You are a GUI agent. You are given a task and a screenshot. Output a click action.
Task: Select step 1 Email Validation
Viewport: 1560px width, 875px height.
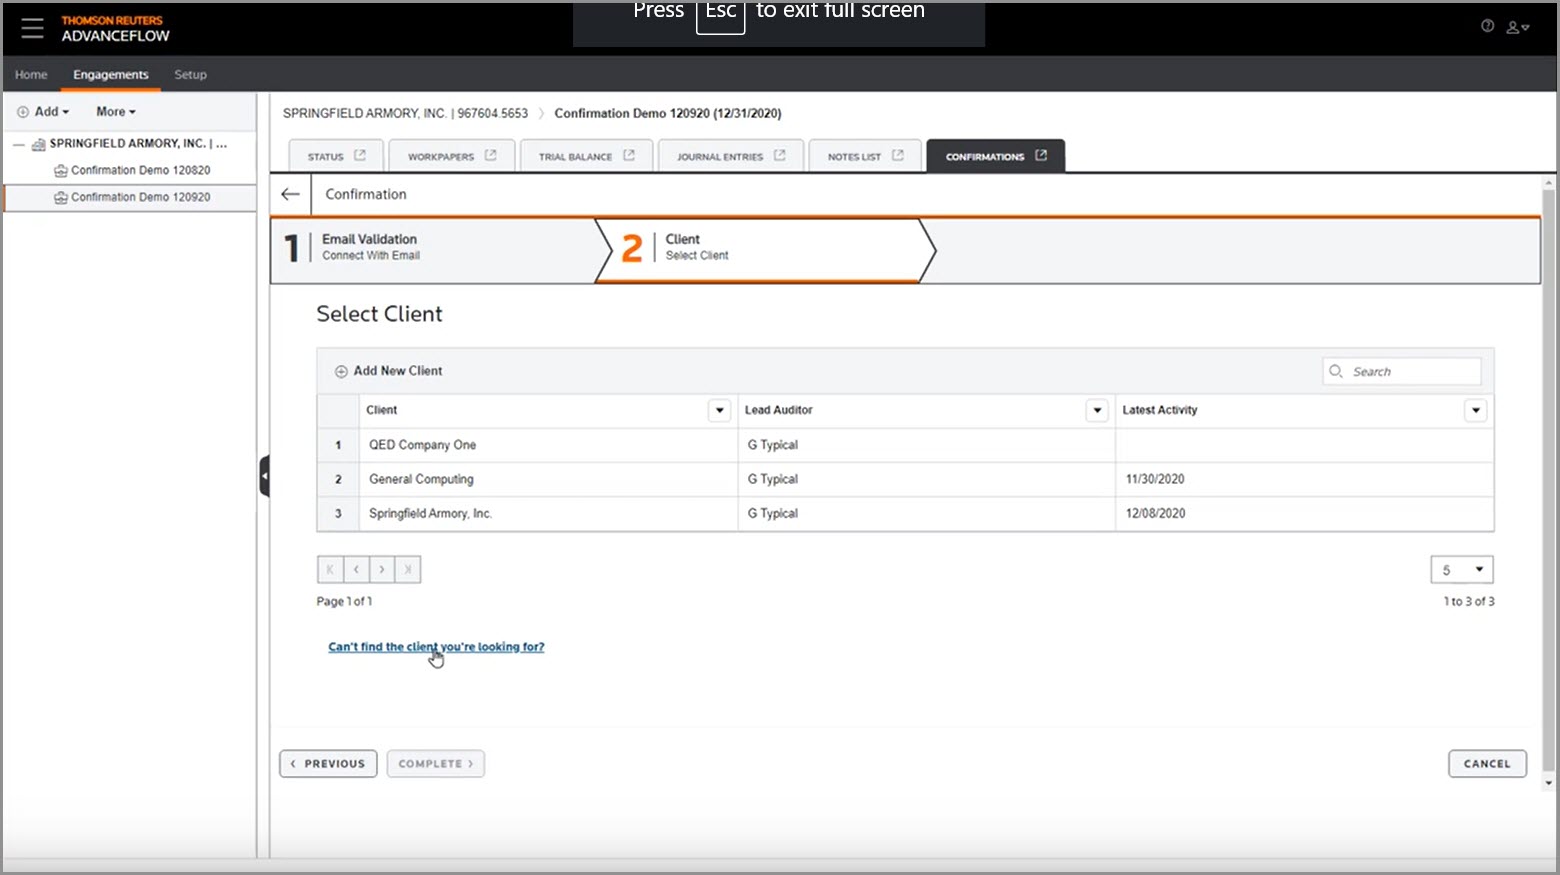pyautogui.click(x=370, y=246)
